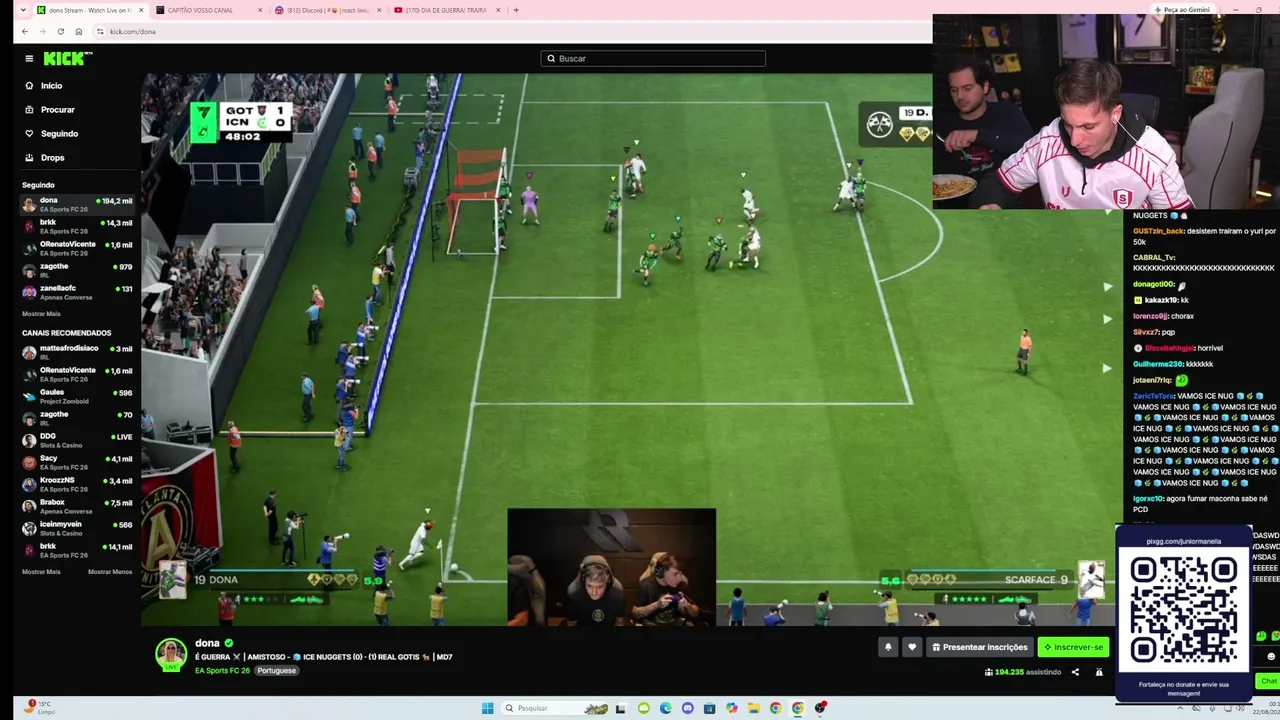
Task: Toggle the notification bell for dona
Action: click(x=887, y=647)
